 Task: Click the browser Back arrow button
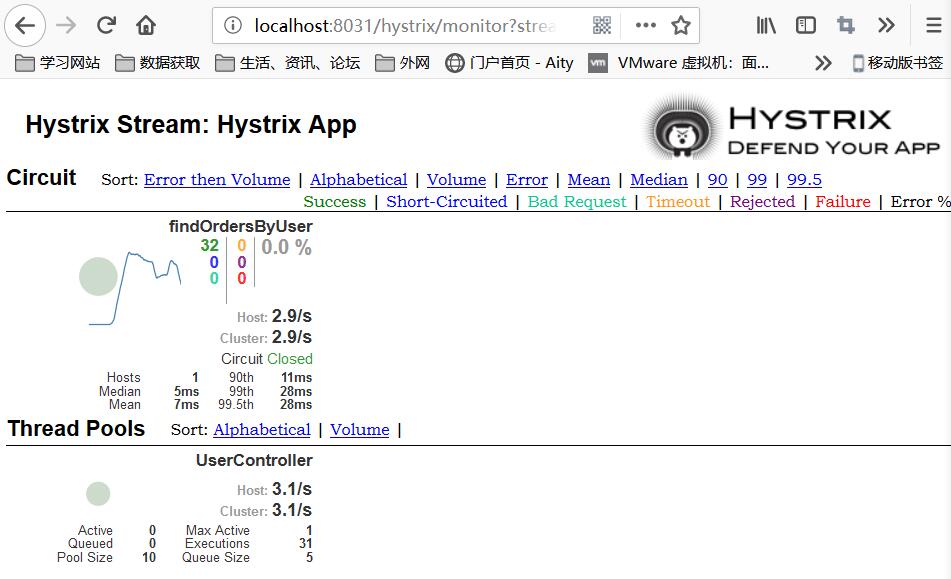click(25, 25)
